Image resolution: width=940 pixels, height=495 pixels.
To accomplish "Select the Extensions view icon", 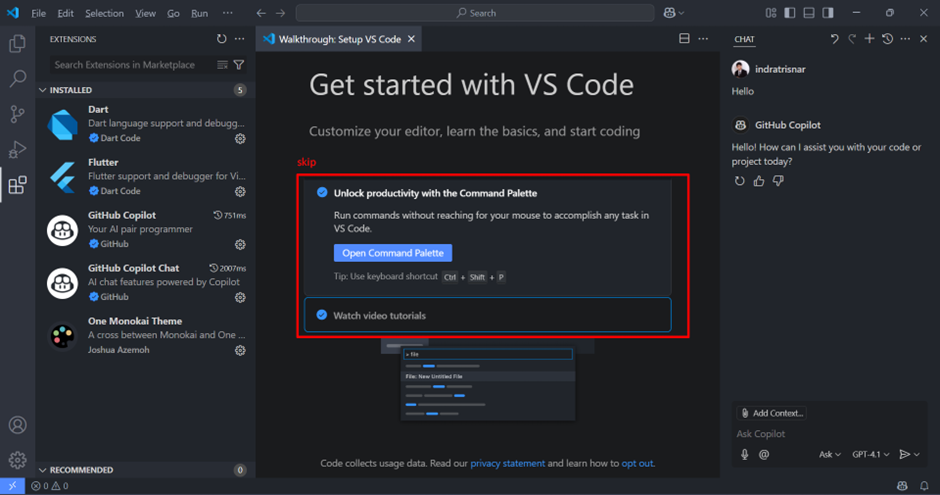I will pyautogui.click(x=17, y=185).
